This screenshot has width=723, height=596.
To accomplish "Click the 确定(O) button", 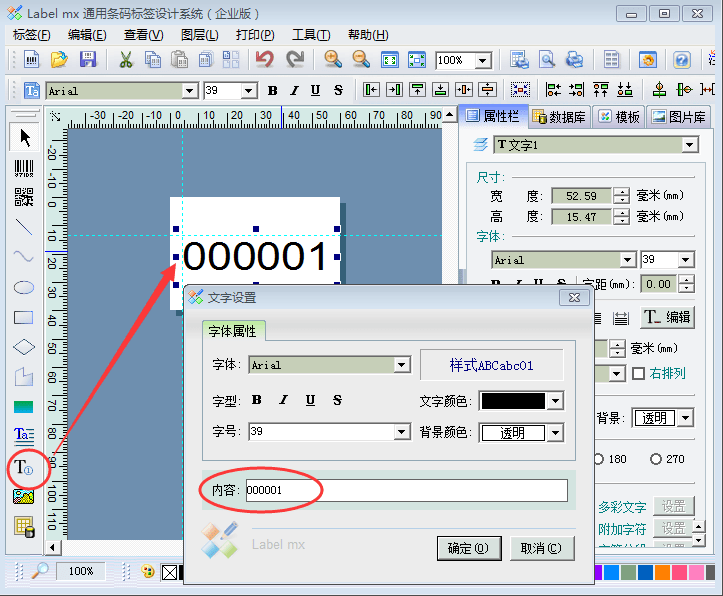I will tap(469, 548).
